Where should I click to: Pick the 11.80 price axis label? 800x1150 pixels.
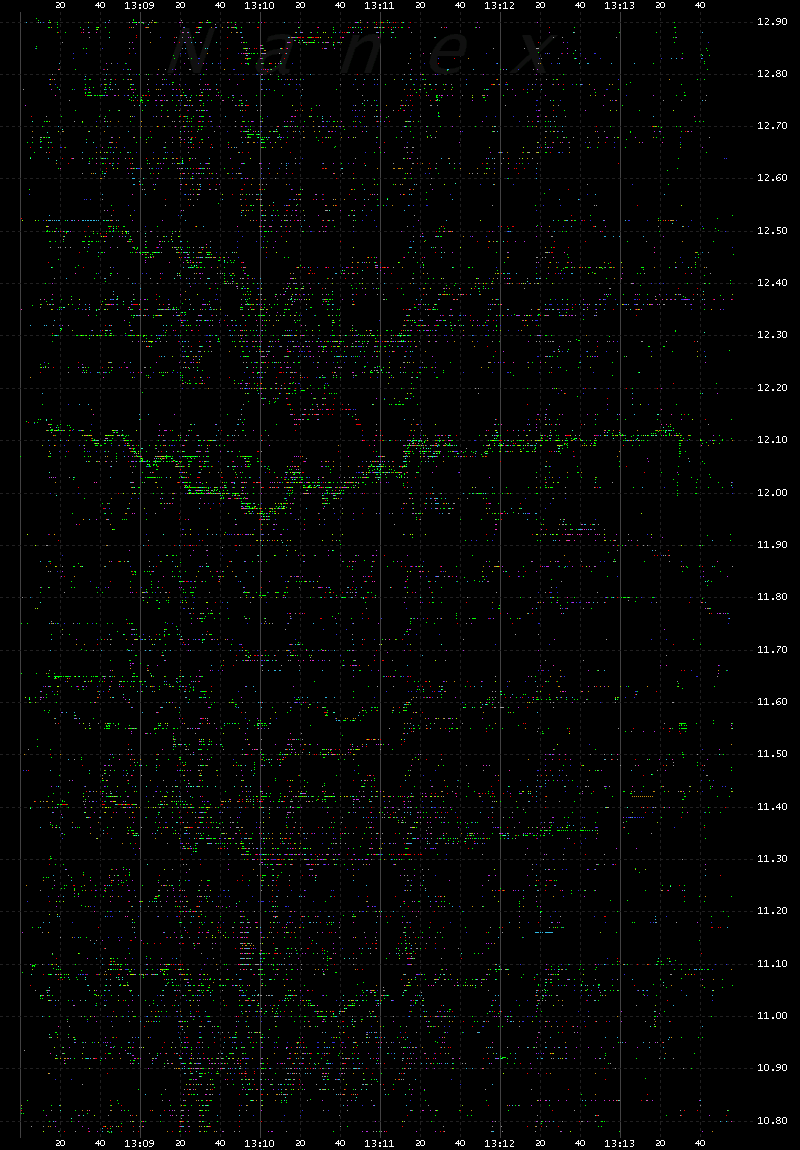pyautogui.click(x=771, y=597)
